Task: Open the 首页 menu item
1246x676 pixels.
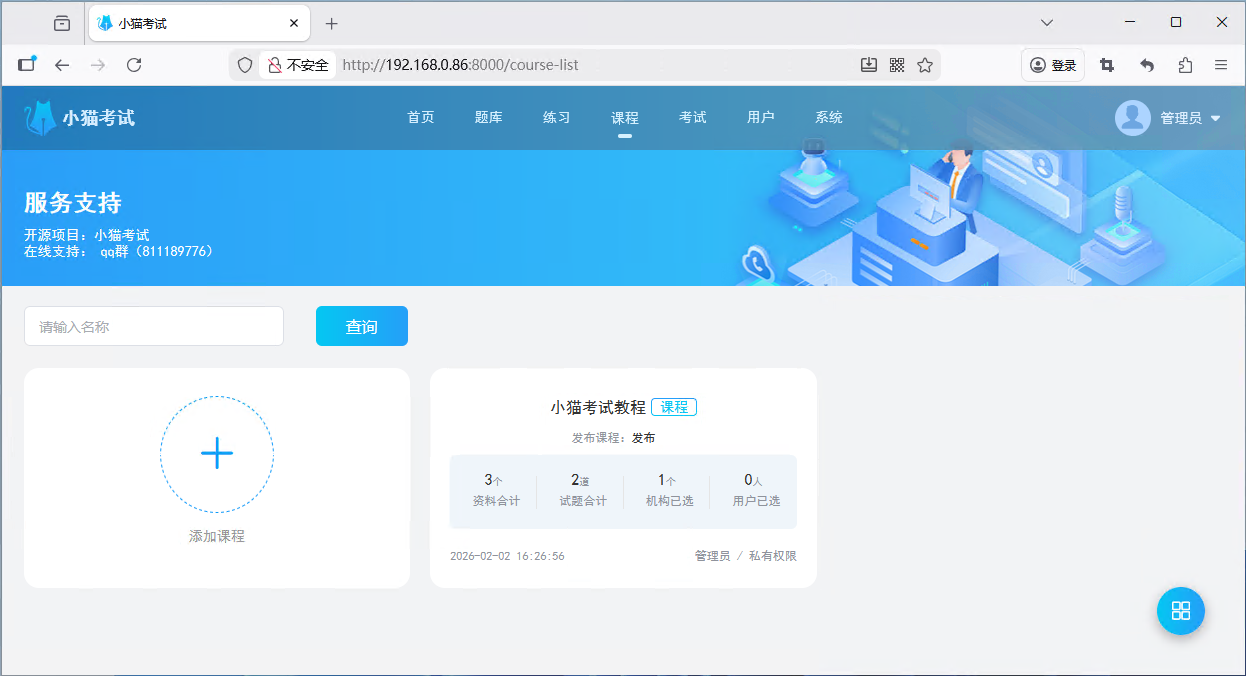Action: point(421,118)
